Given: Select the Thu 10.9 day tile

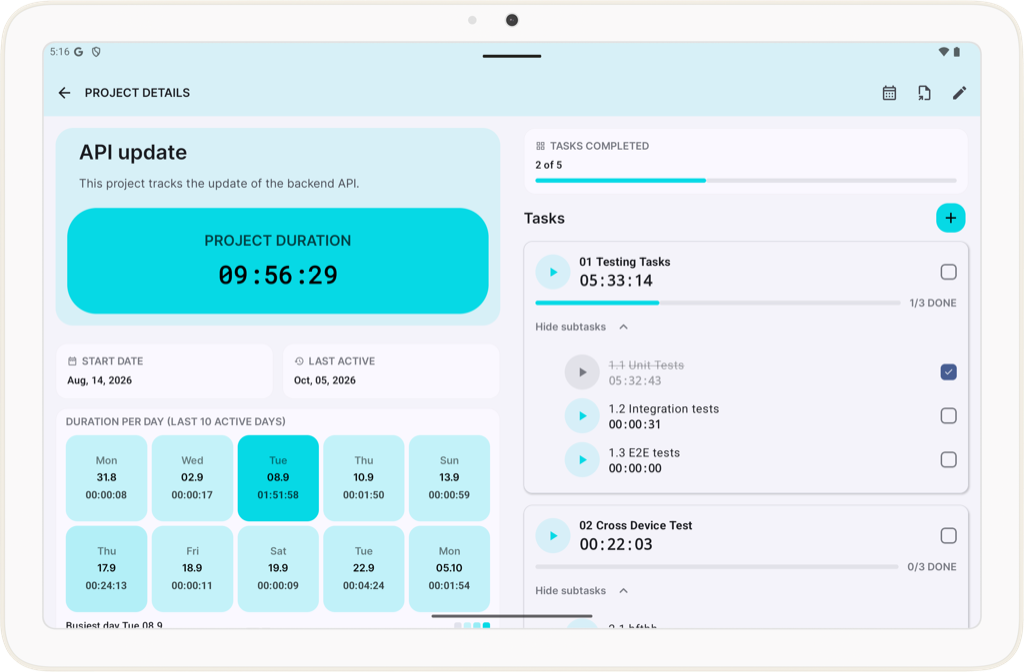Looking at the screenshot, I should pyautogui.click(x=364, y=478).
